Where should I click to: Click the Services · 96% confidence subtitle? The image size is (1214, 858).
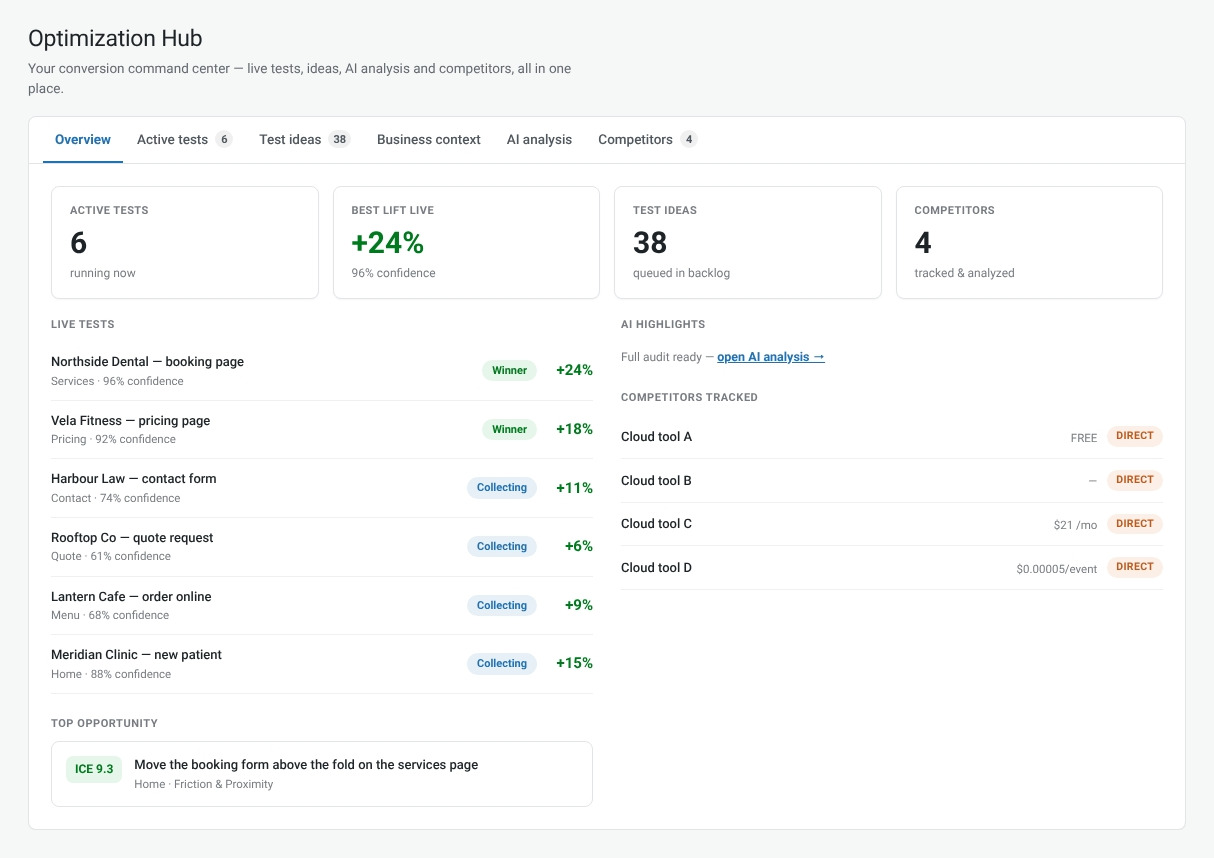[x=117, y=381]
